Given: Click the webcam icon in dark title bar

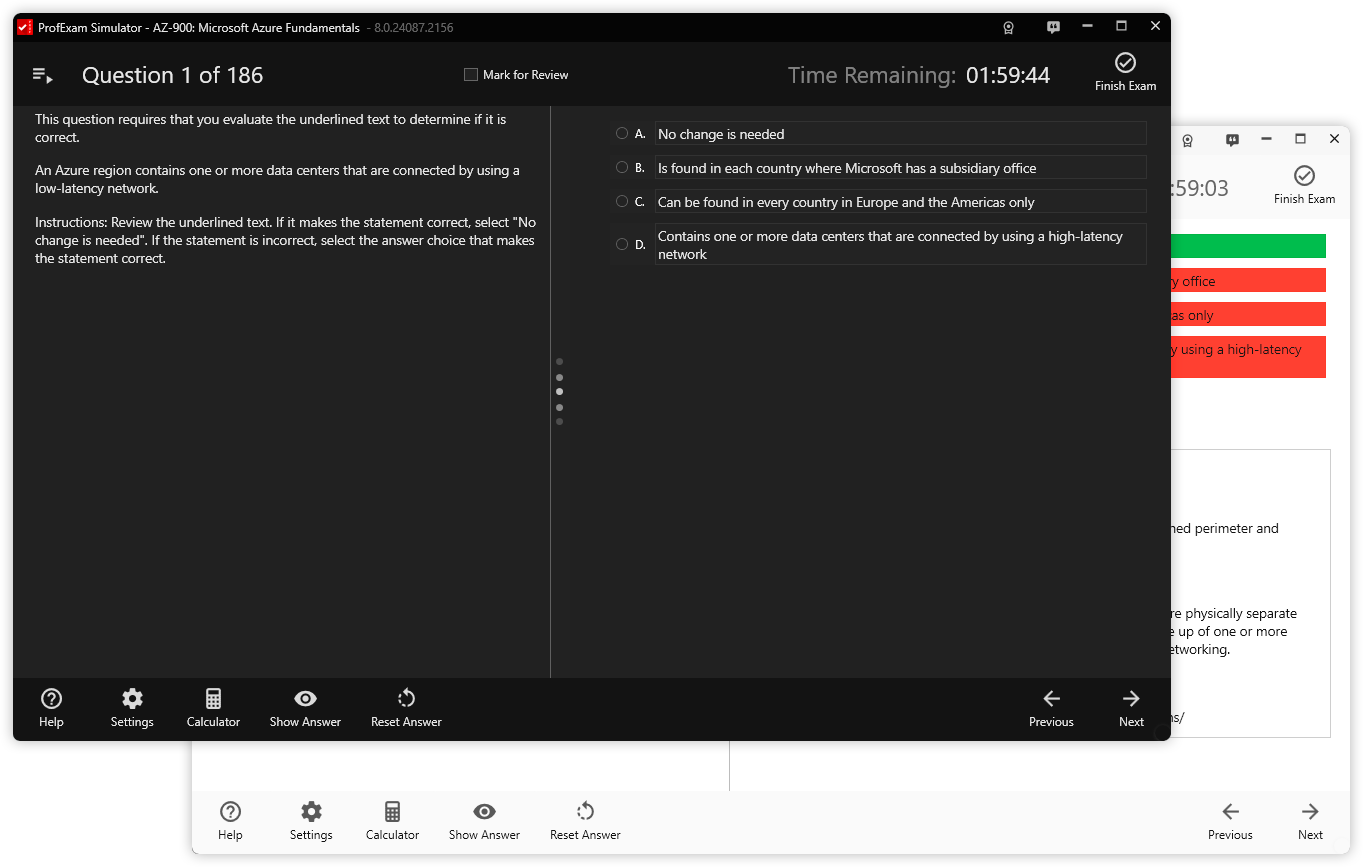Looking at the screenshot, I should click(x=1009, y=28).
